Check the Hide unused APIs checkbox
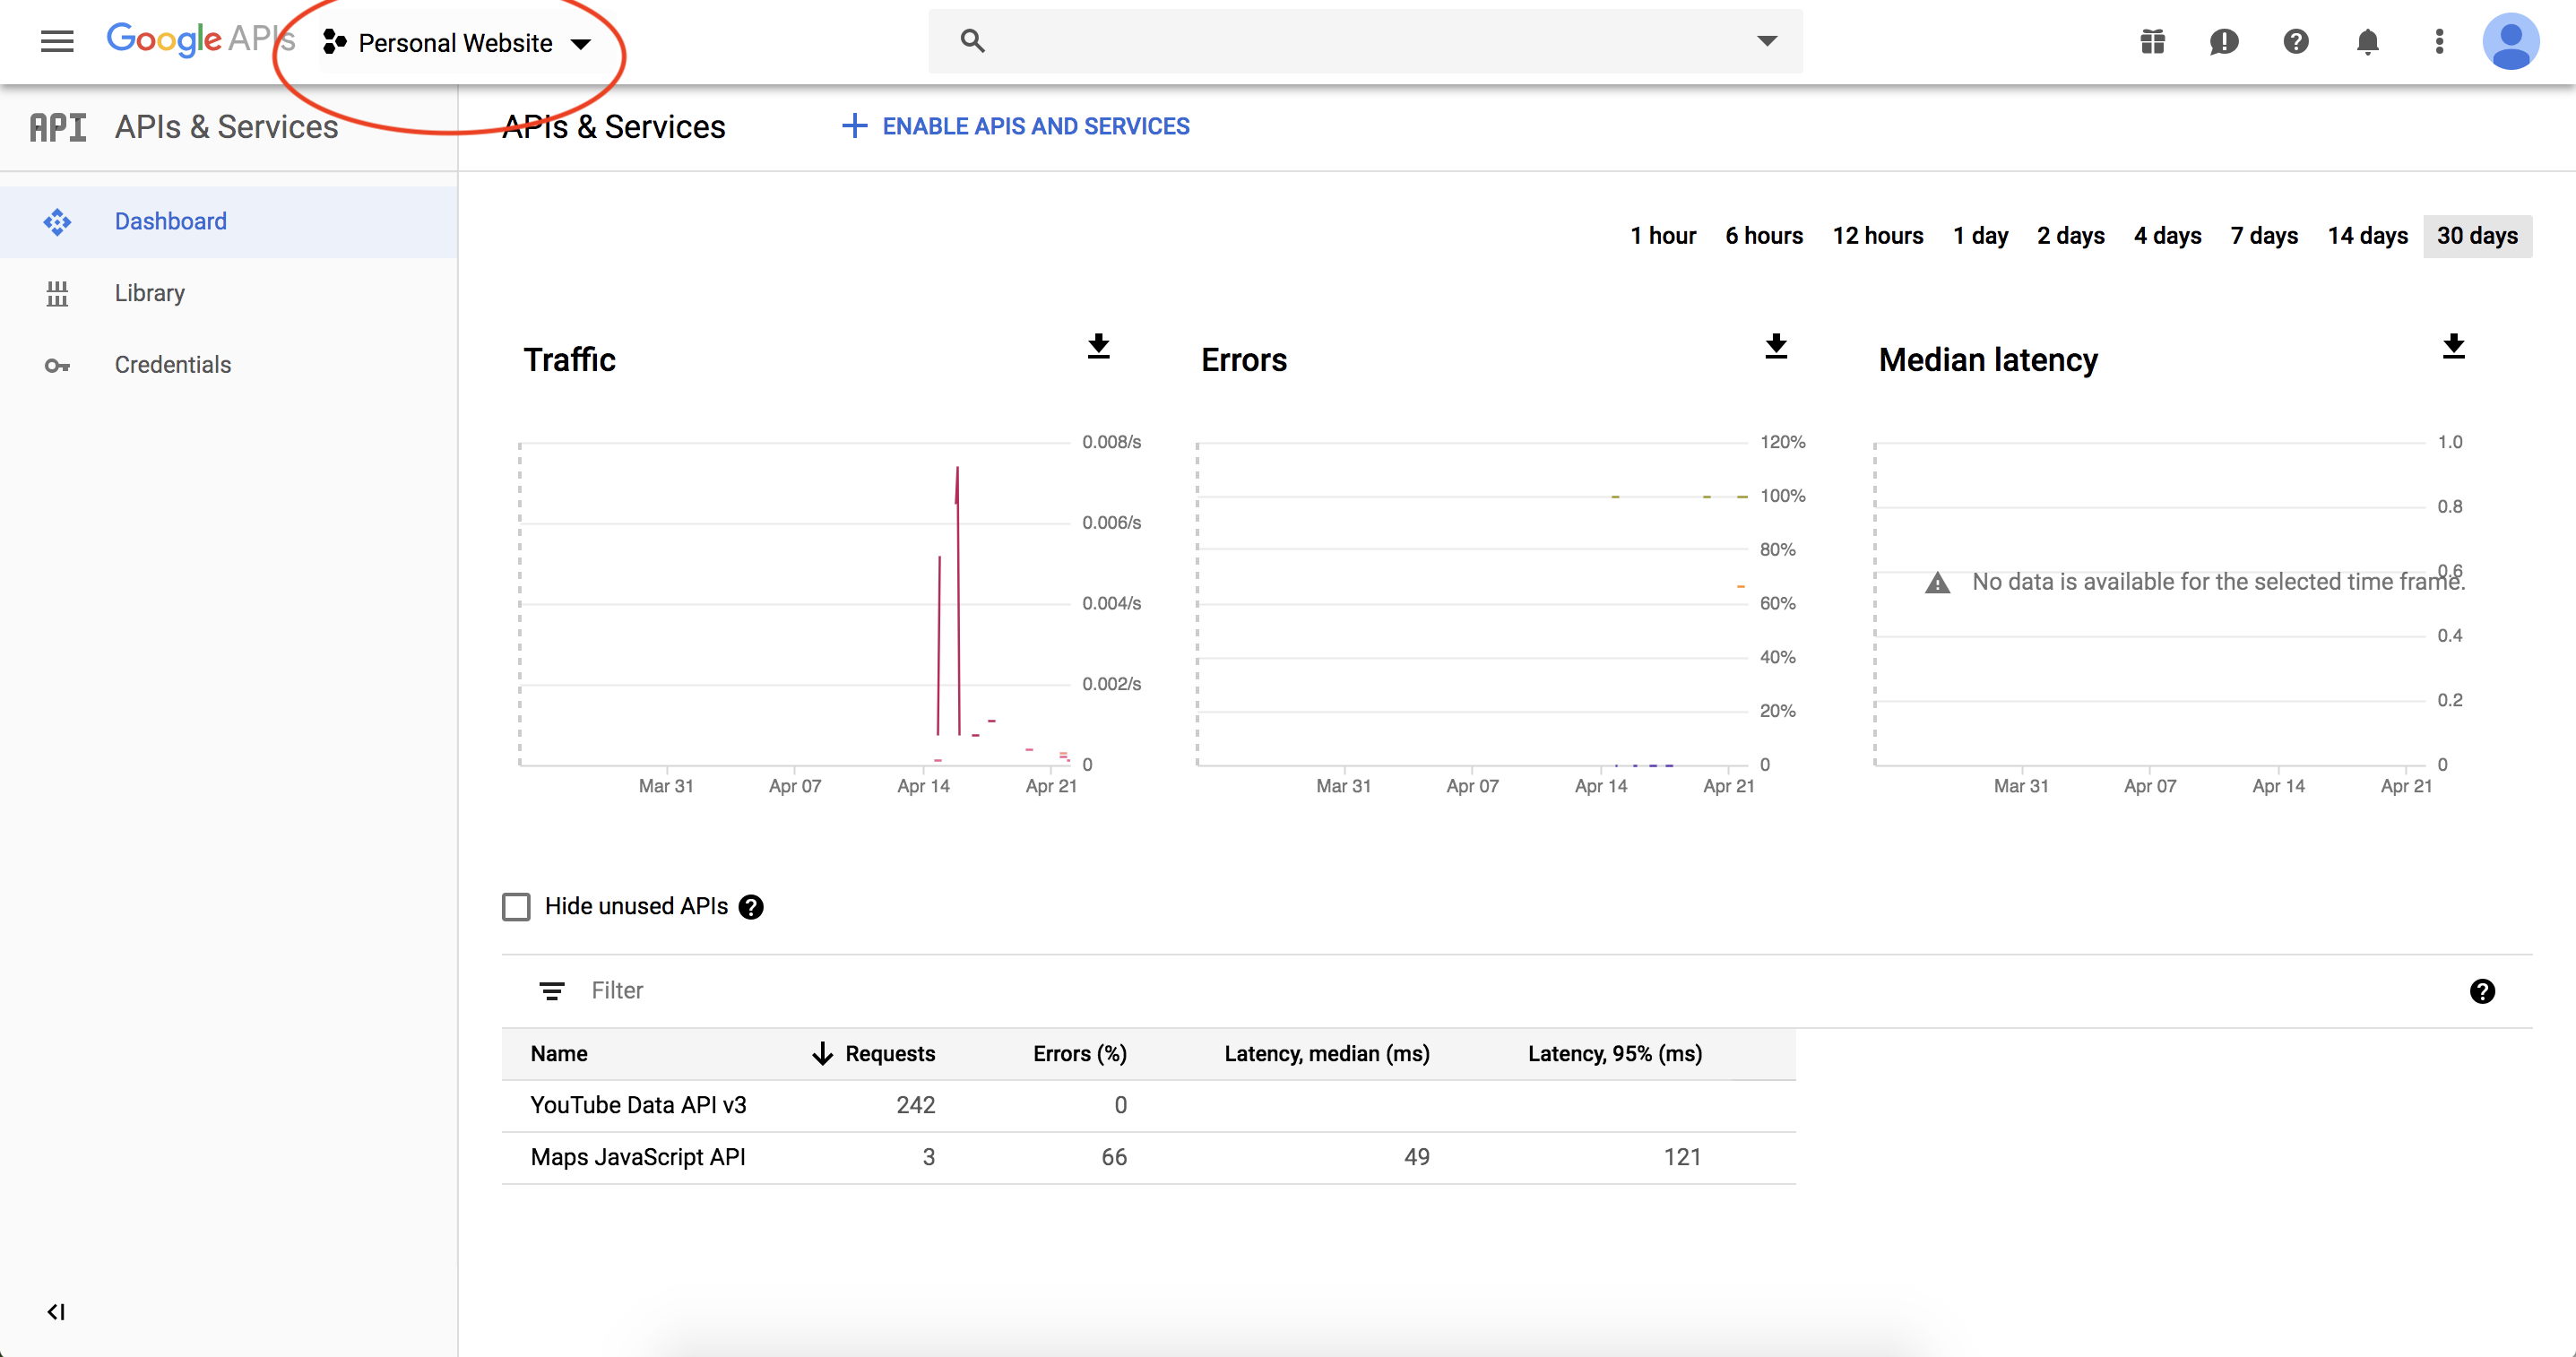The image size is (2576, 1357). (516, 906)
